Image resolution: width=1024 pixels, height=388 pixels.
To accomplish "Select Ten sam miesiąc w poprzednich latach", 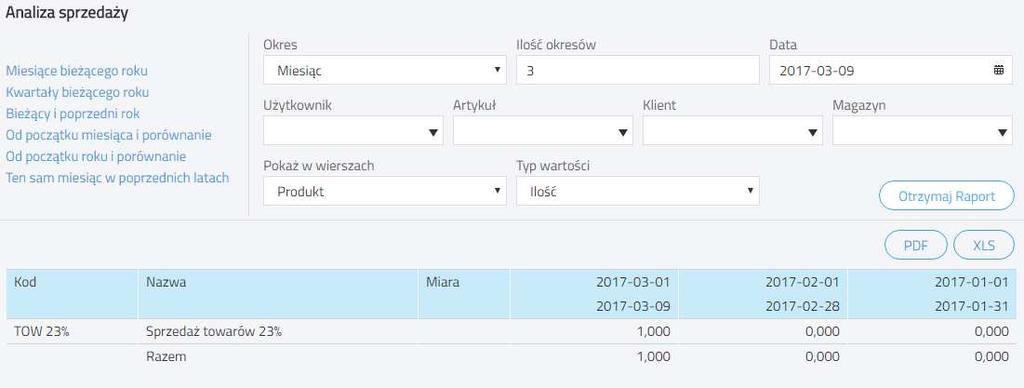I will click(x=118, y=178).
